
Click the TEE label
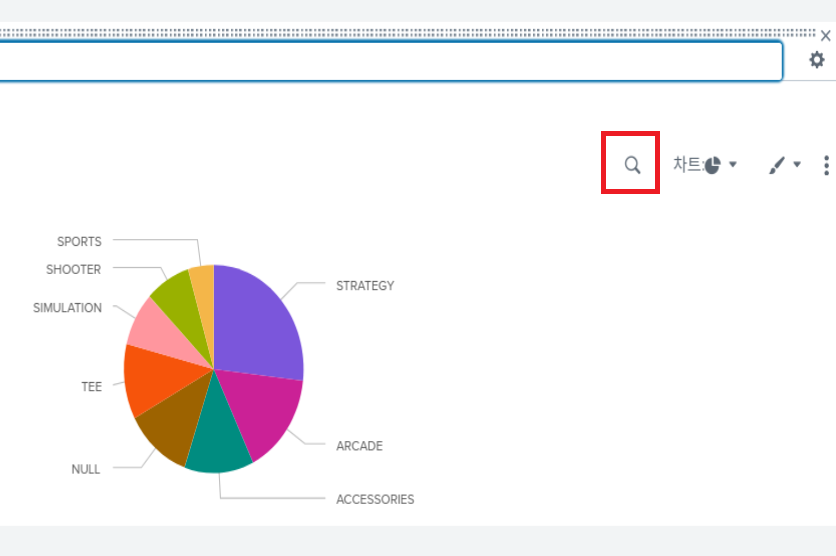click(92, 387)
